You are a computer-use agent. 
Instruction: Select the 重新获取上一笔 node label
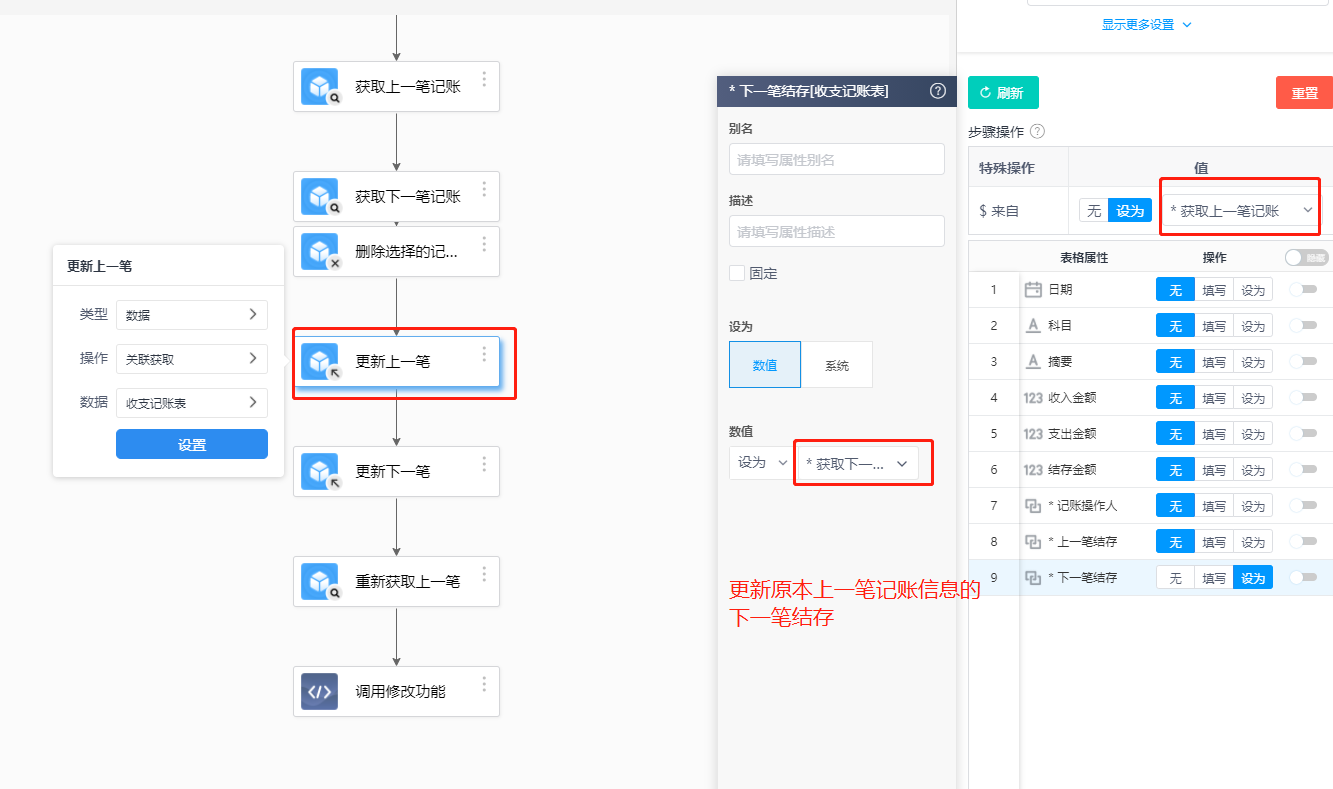(408, 582)
